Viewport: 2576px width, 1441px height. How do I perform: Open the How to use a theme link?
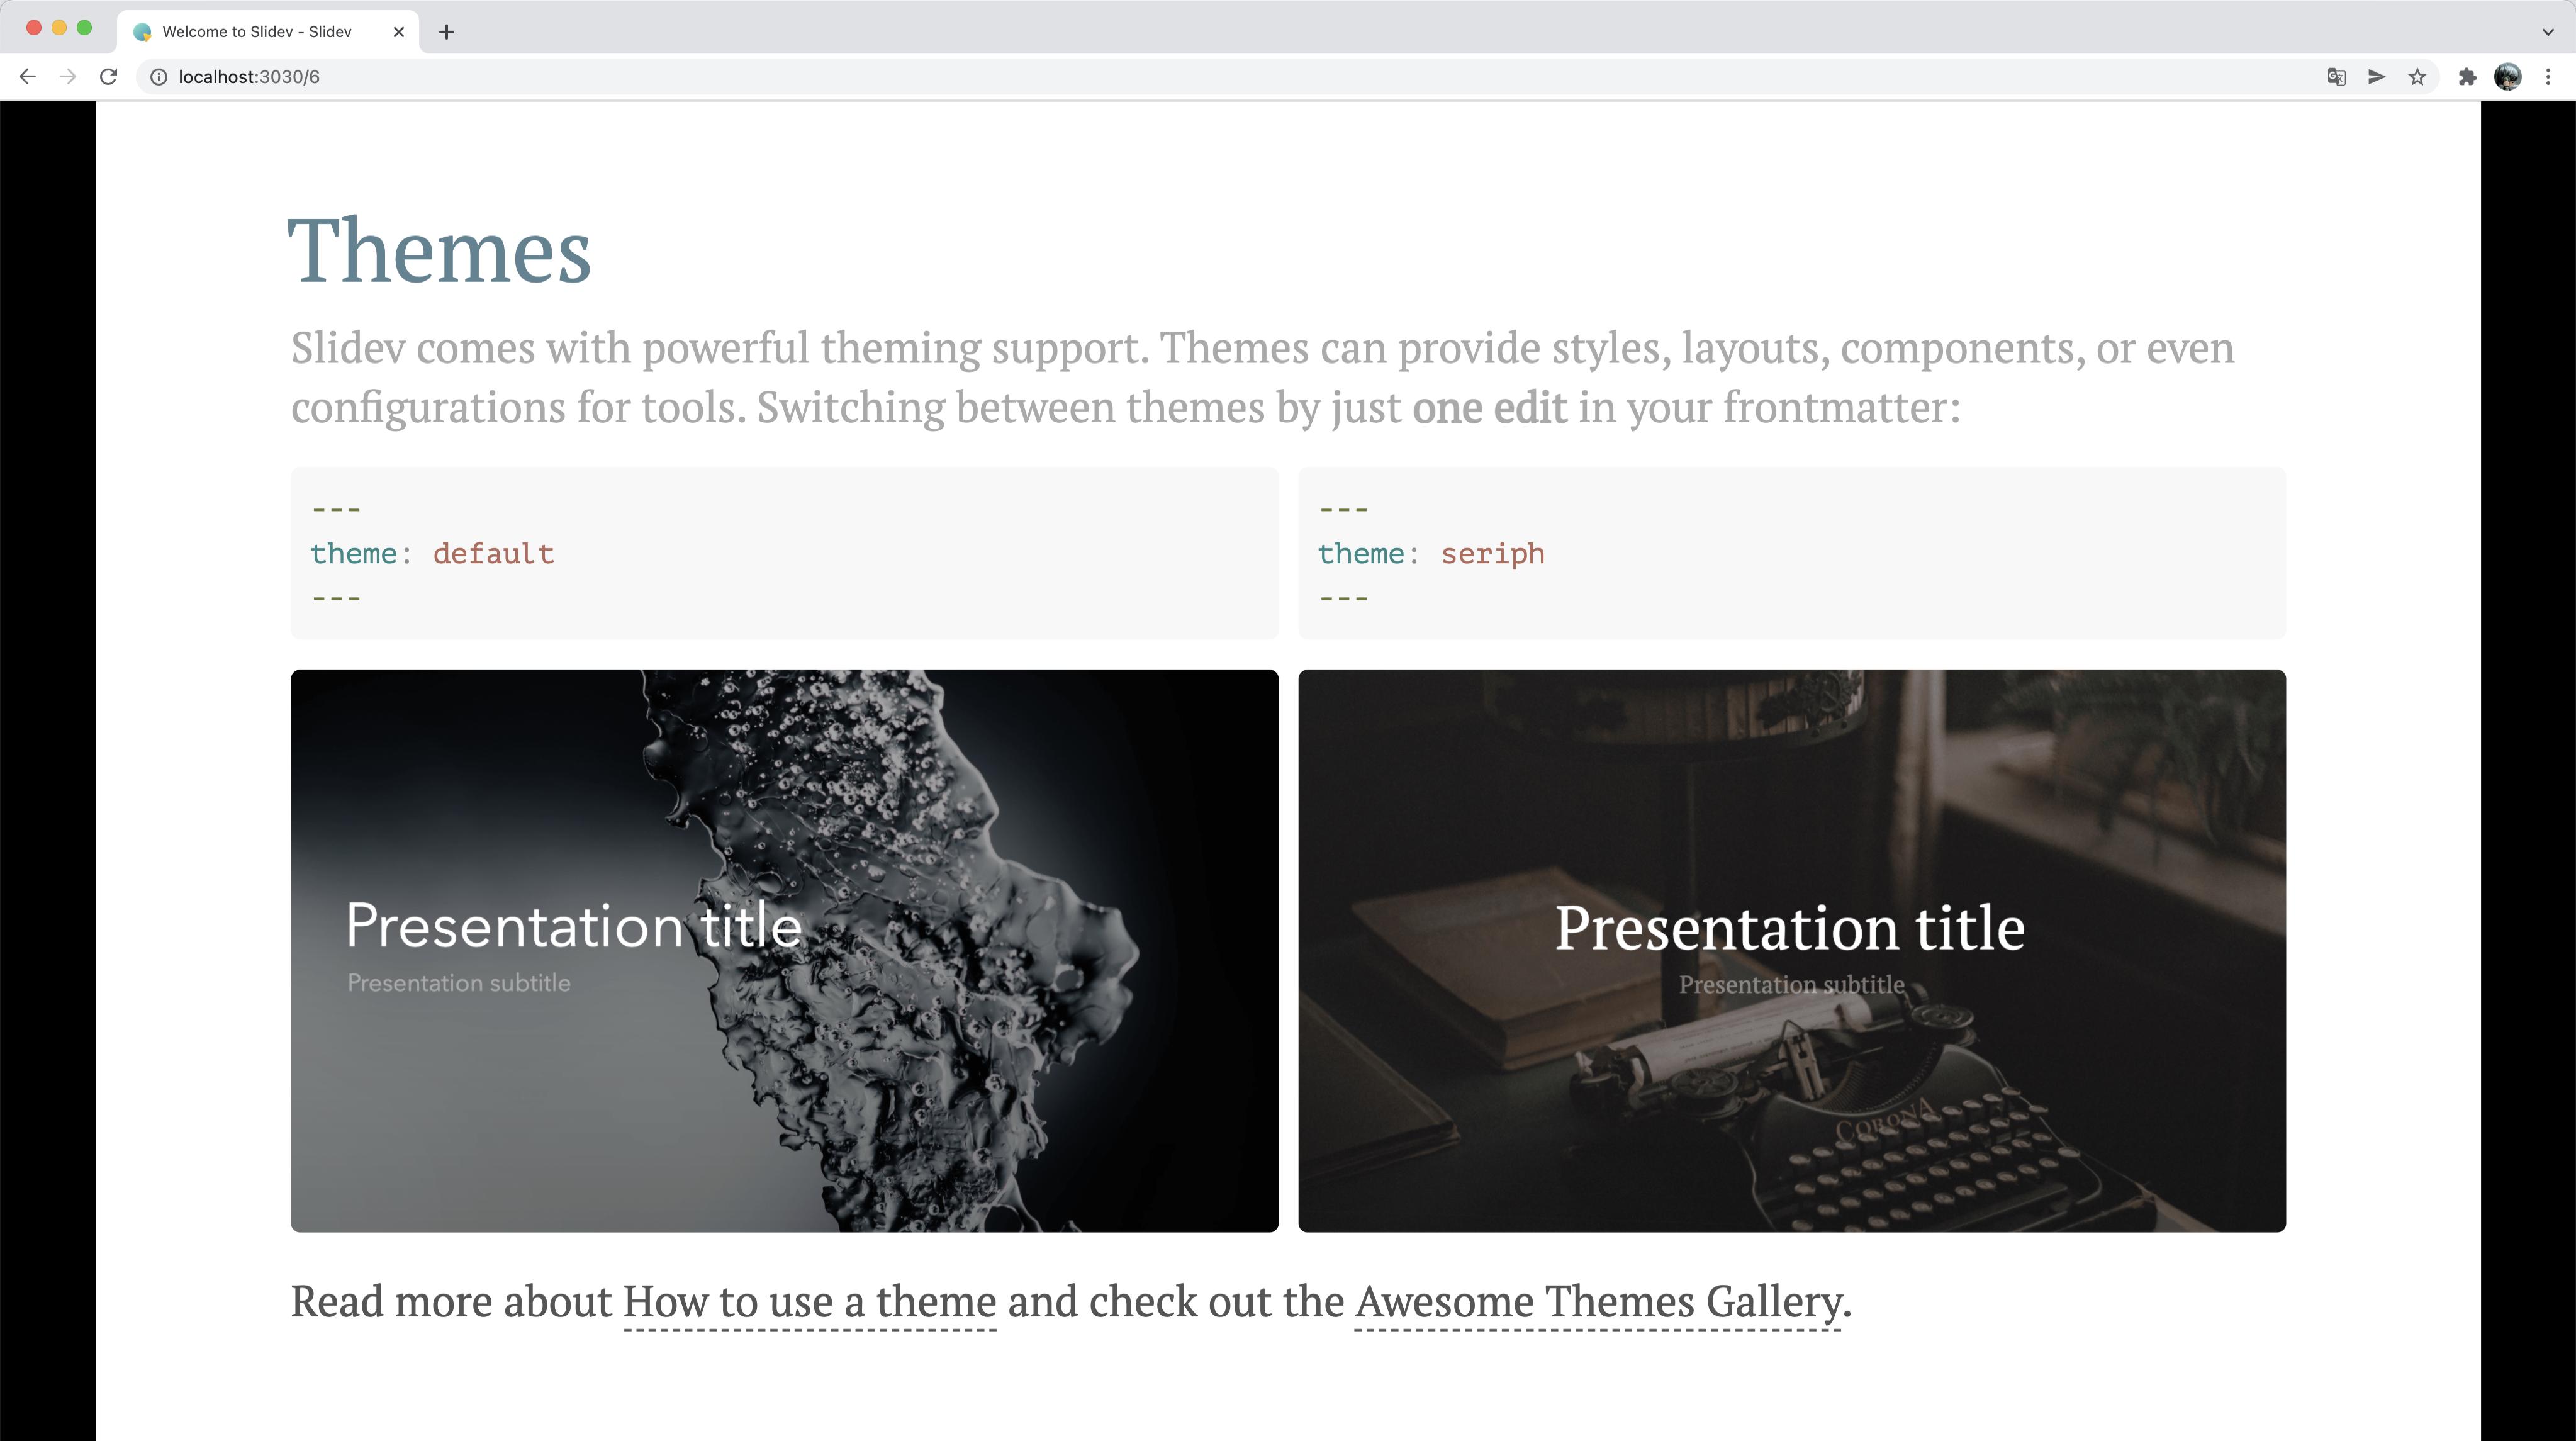coord(809,1302)
